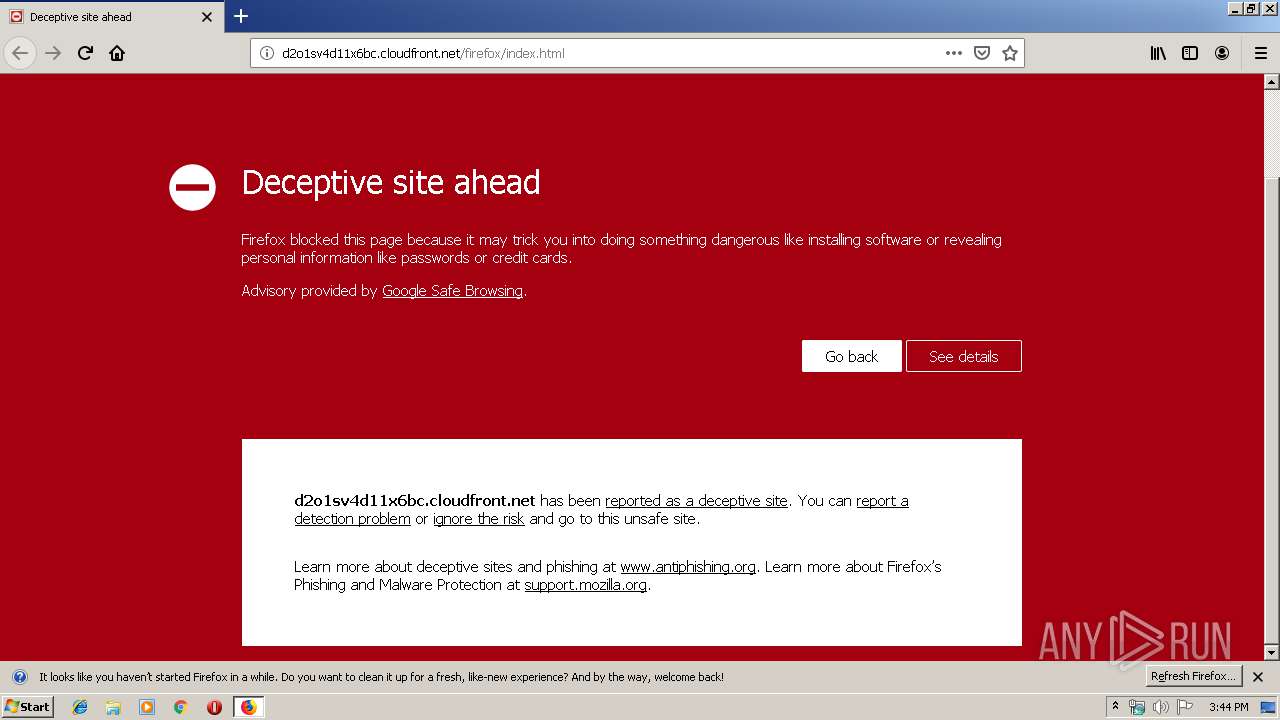Open Google Safe Browsing link
The height and width of the screenshot is (720, 1280).
[x=452, y=291]
